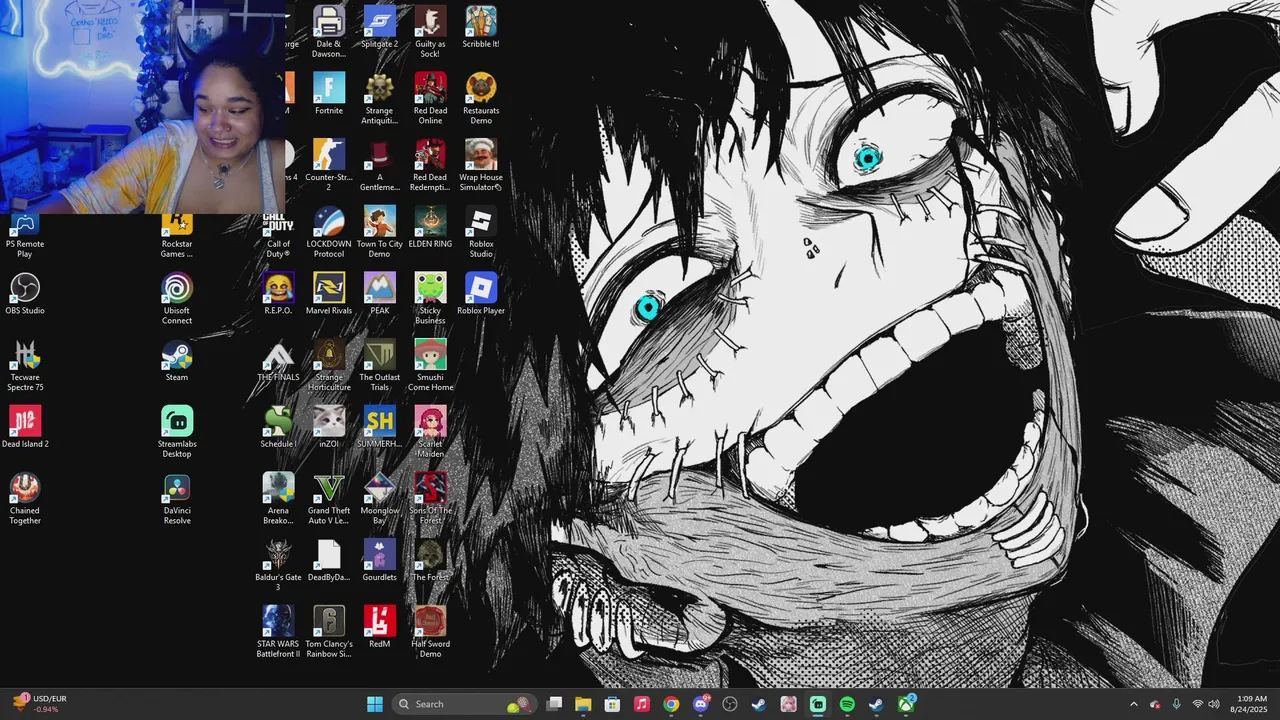Viewport: 1280px width, 720px height.
Task: Select THE FINALS desktop icon
Action: (278, 361)
